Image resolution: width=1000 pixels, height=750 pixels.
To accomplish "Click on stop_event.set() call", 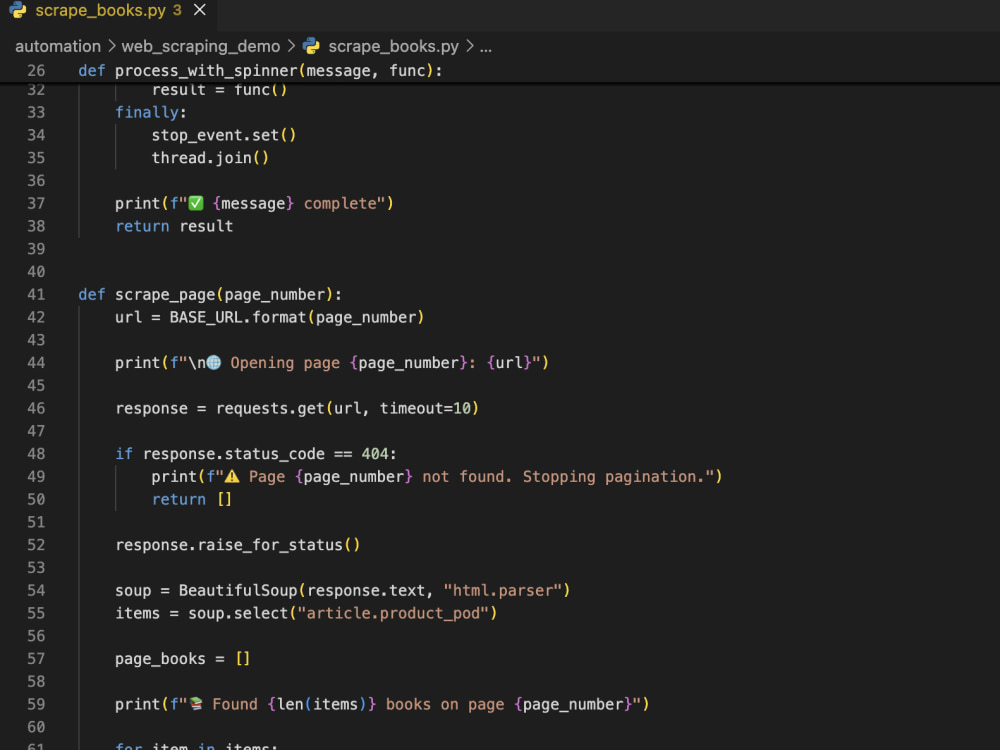I will pyautogui.click(x=224, y=135).
